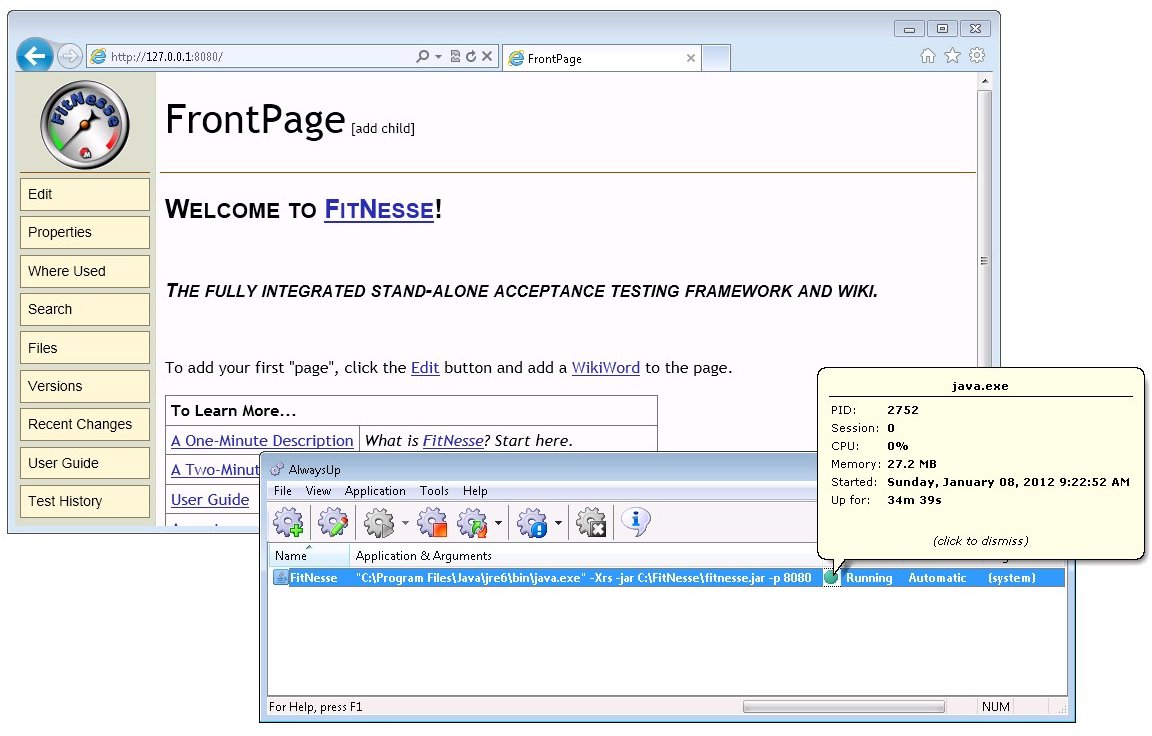Click the Favorites star icon

coord(952,56)
